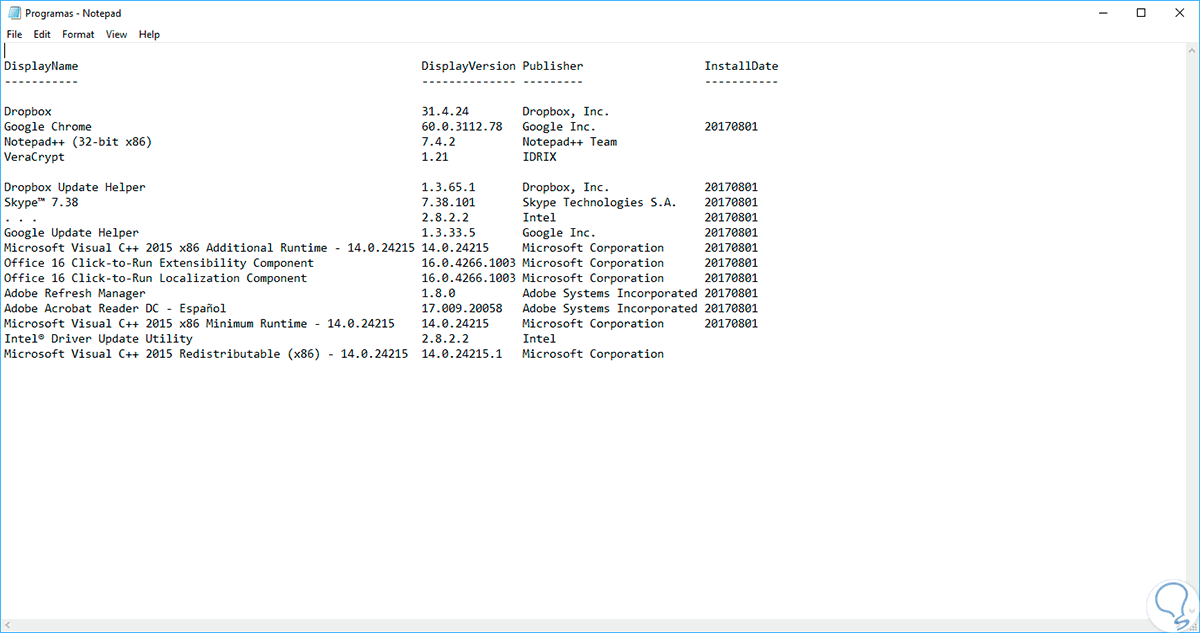1200x633 pixels.
Task: Click the DisplayVersion column header text
Action: tap(468, 66)
